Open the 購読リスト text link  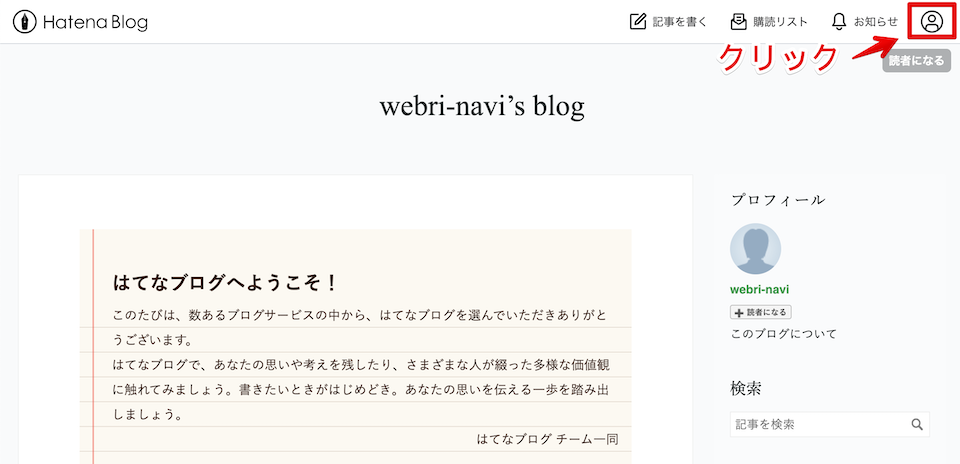pyautogui.click(x=781, y=22)
